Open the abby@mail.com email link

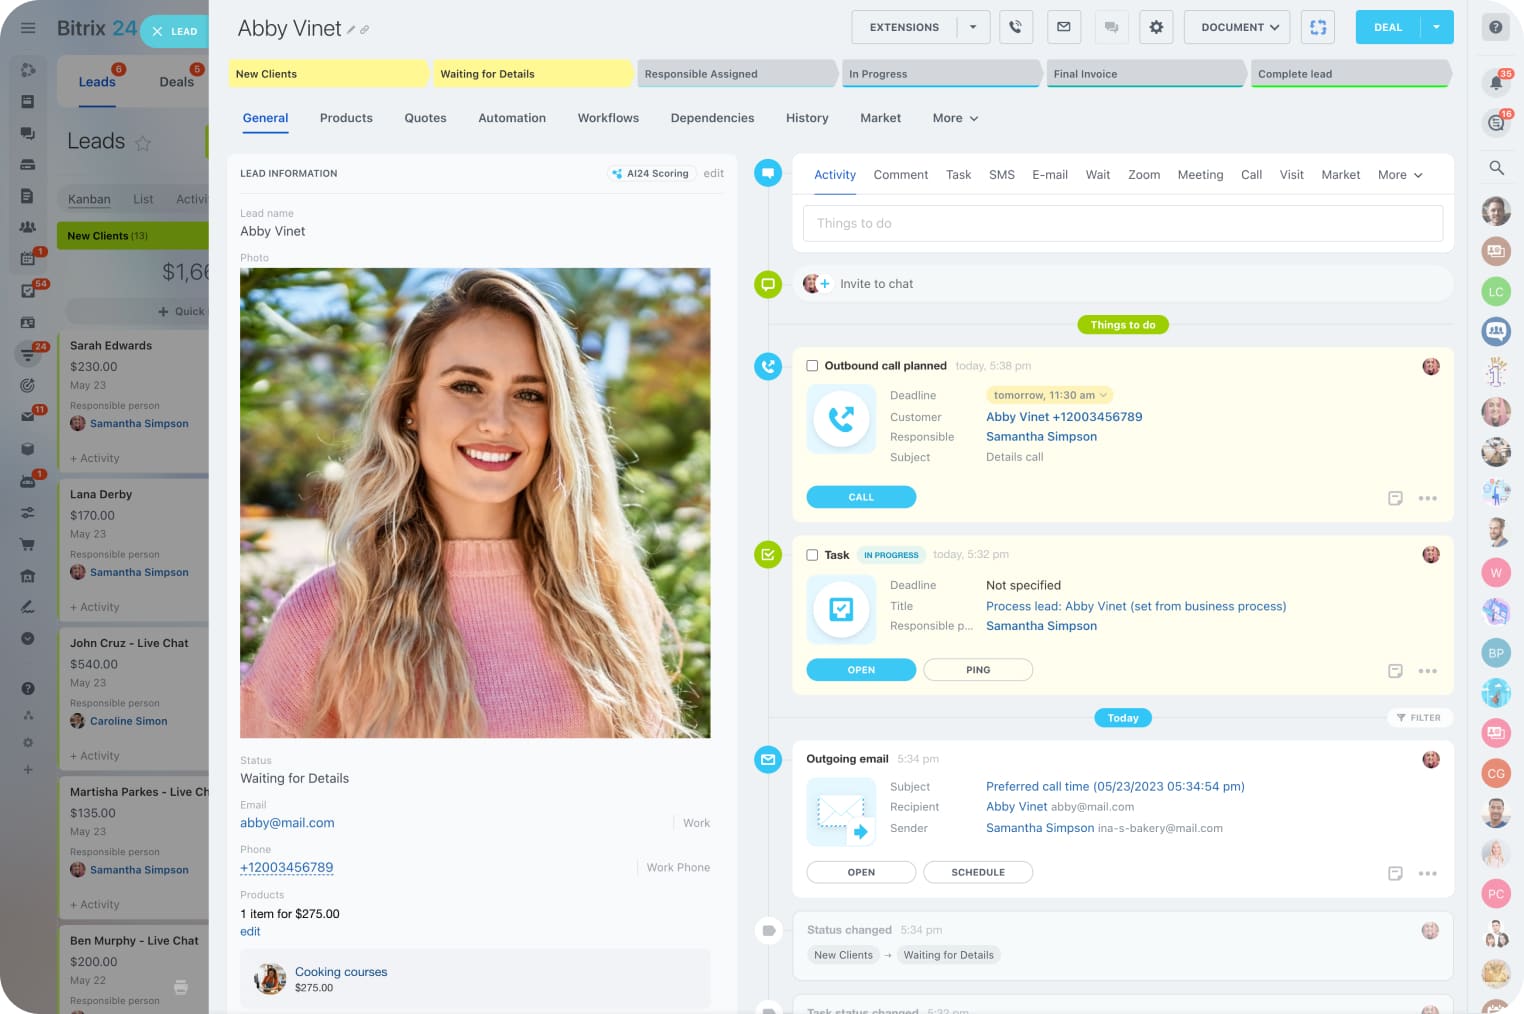[x=287, y=823]
